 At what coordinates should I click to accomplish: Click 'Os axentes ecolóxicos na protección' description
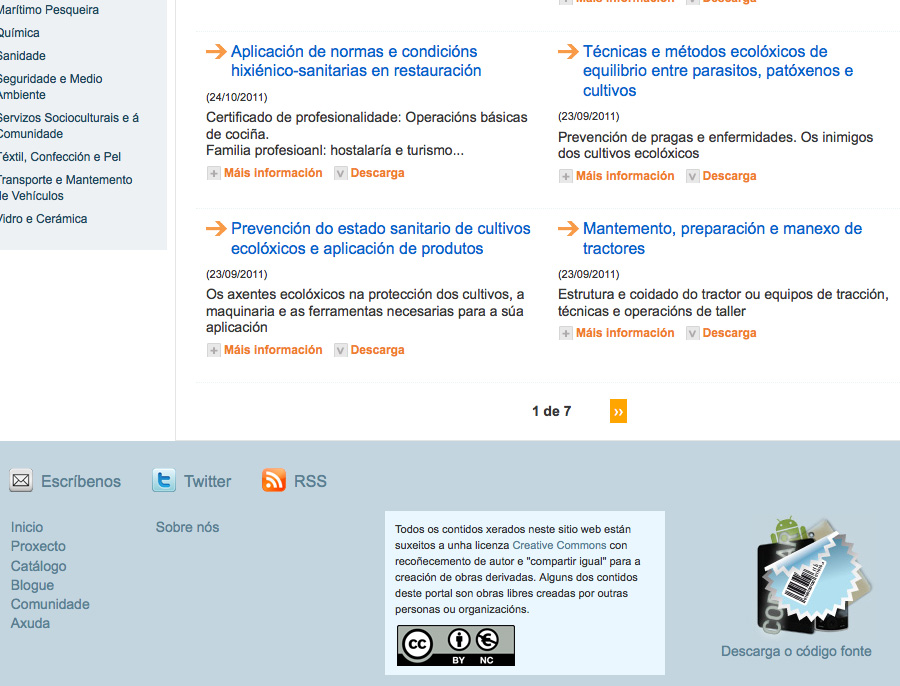tap(365, 311)
